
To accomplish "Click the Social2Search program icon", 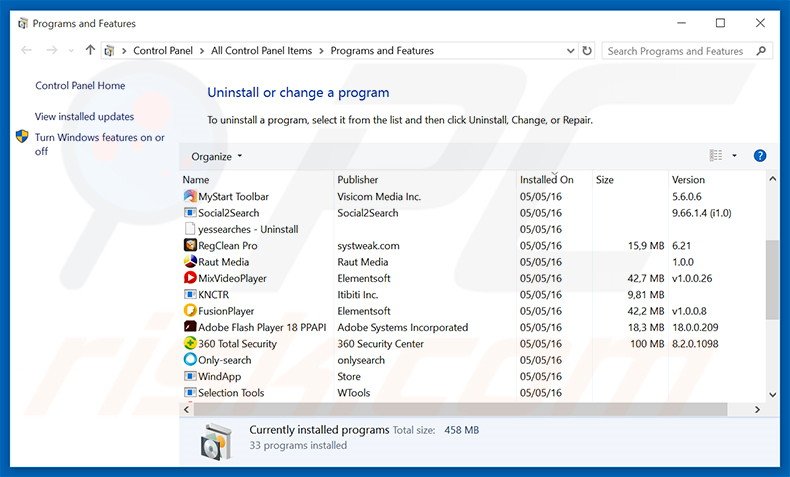I will click(190, 213).
